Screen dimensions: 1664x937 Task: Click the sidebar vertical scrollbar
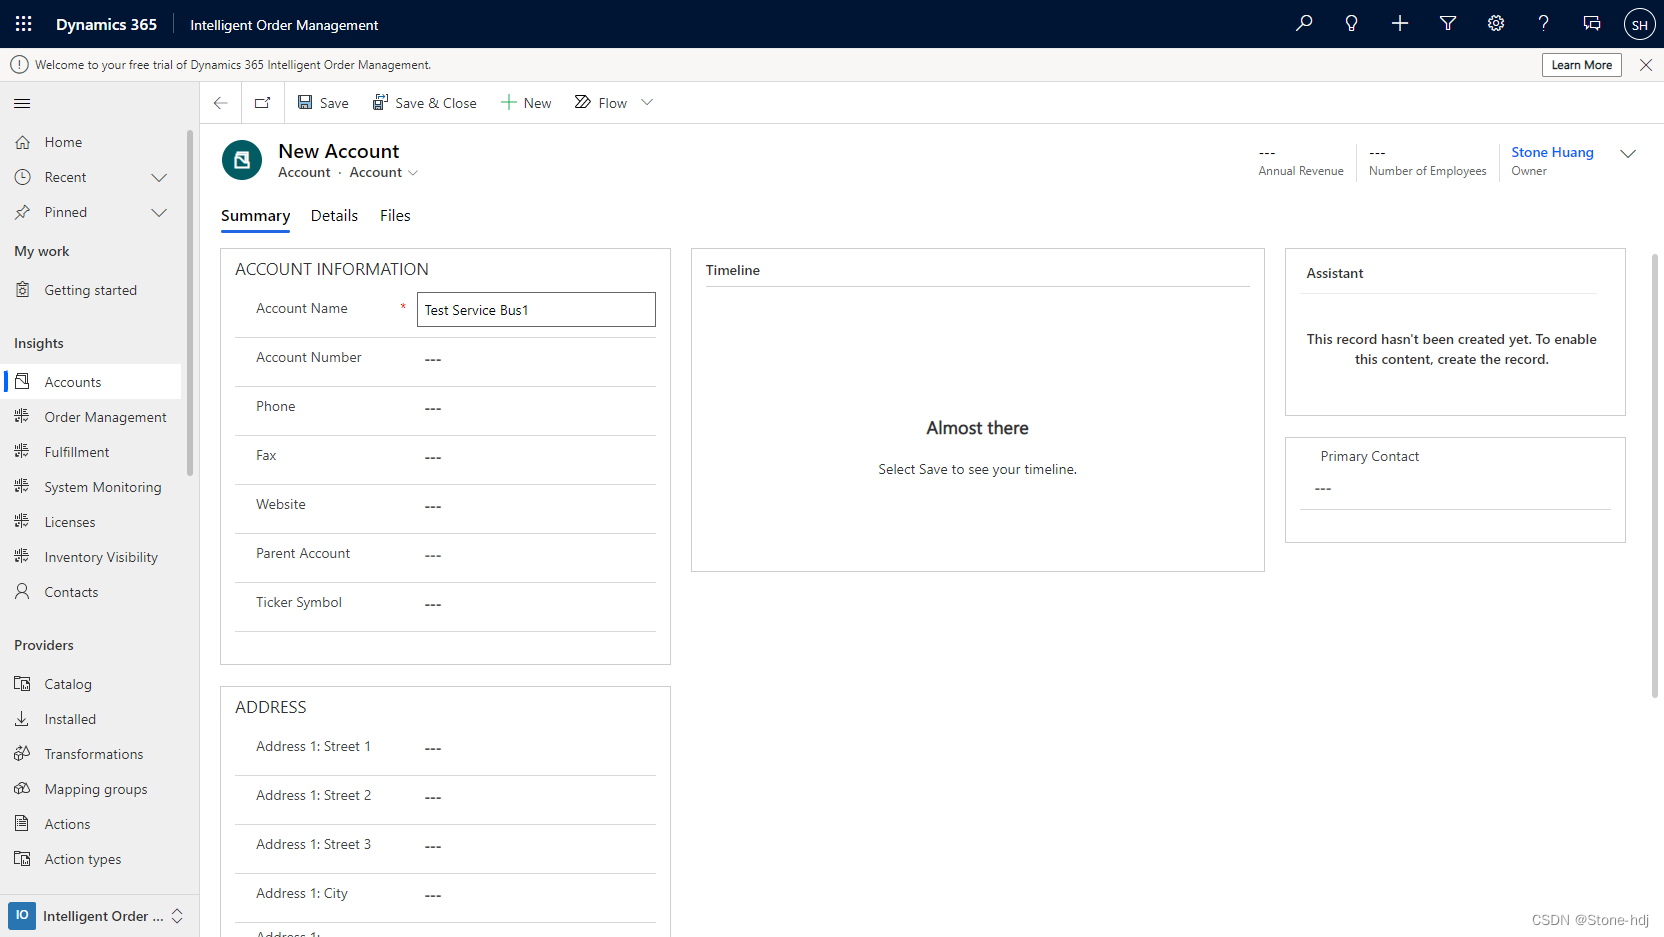point(190,303)
